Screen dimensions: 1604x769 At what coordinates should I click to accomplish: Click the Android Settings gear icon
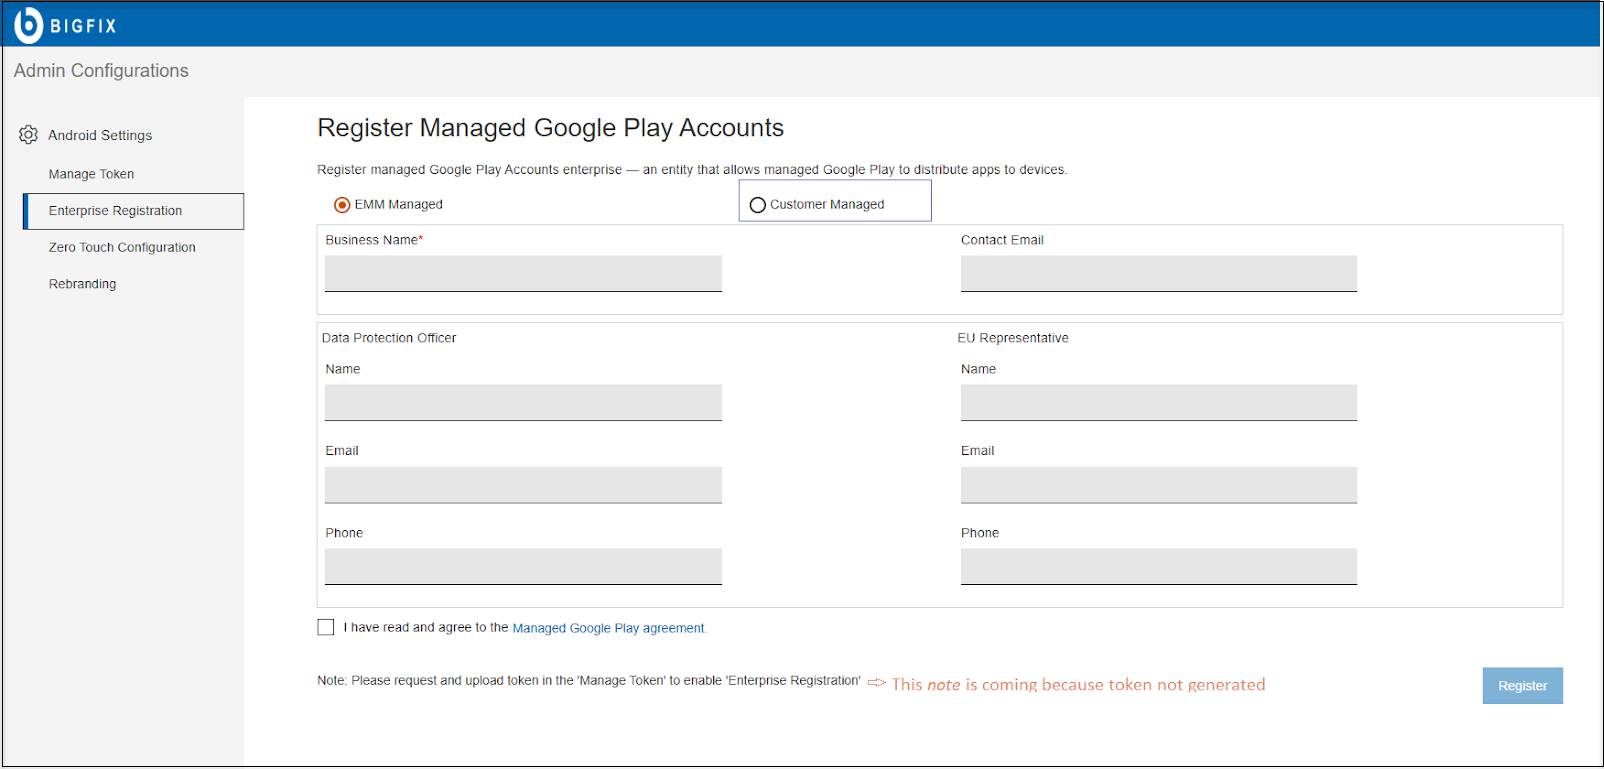pyautogui.click(x=28, y=135)
